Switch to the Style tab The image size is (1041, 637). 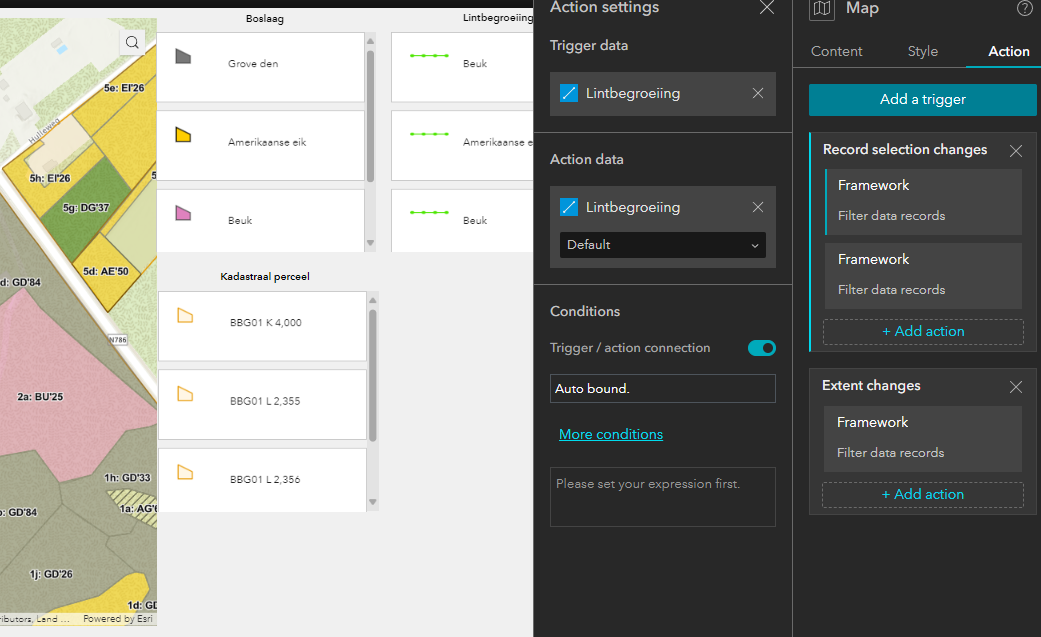(x=922, y=51)
